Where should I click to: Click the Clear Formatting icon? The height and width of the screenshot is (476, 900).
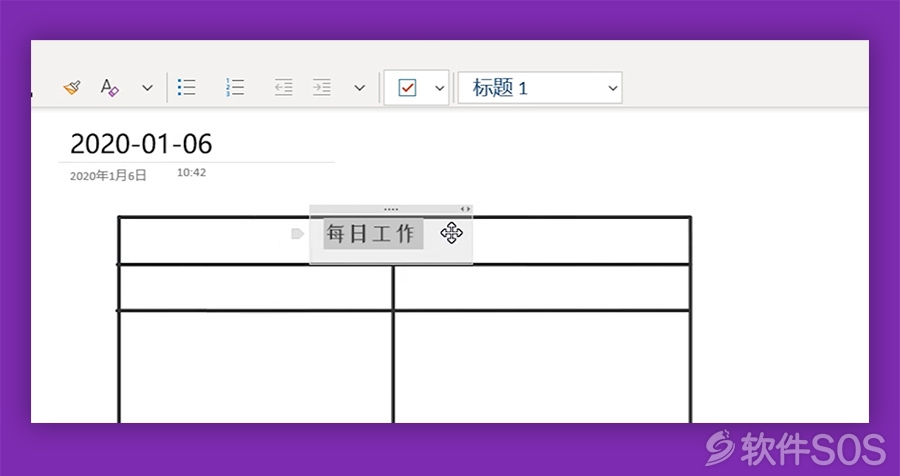click(x=109, y=88)
